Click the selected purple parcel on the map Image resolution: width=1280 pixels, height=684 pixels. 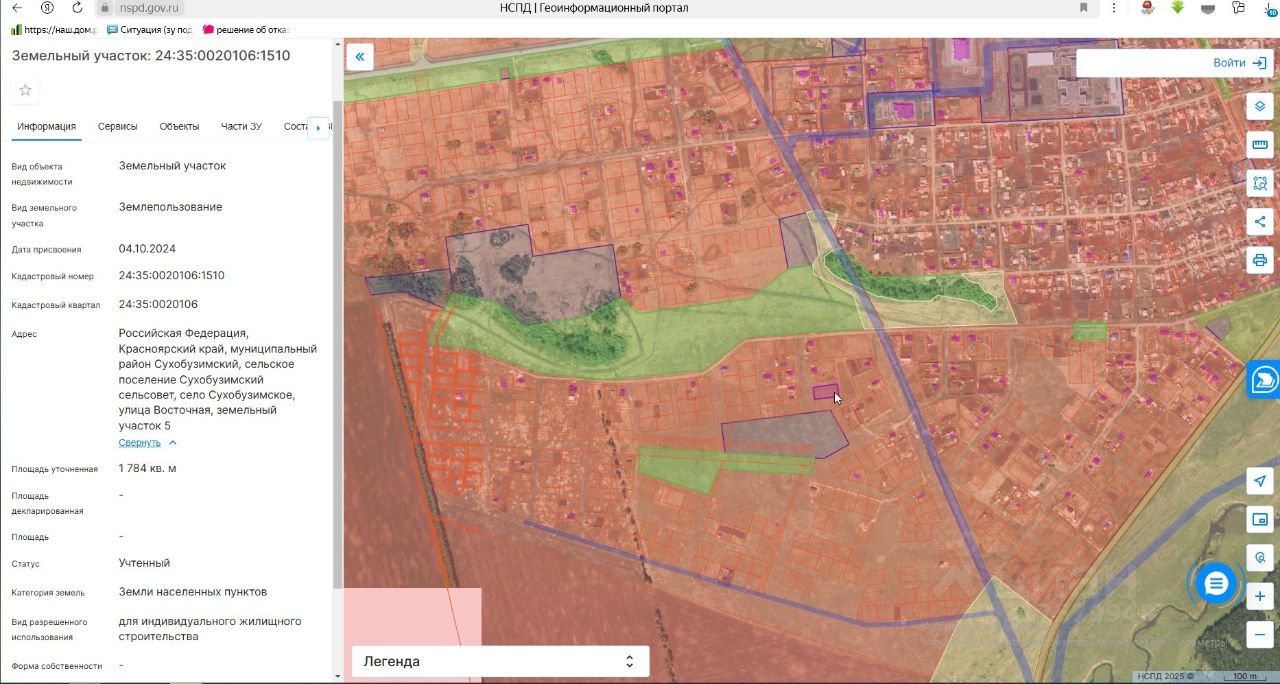pyautogui.click(x=825, y=392)
